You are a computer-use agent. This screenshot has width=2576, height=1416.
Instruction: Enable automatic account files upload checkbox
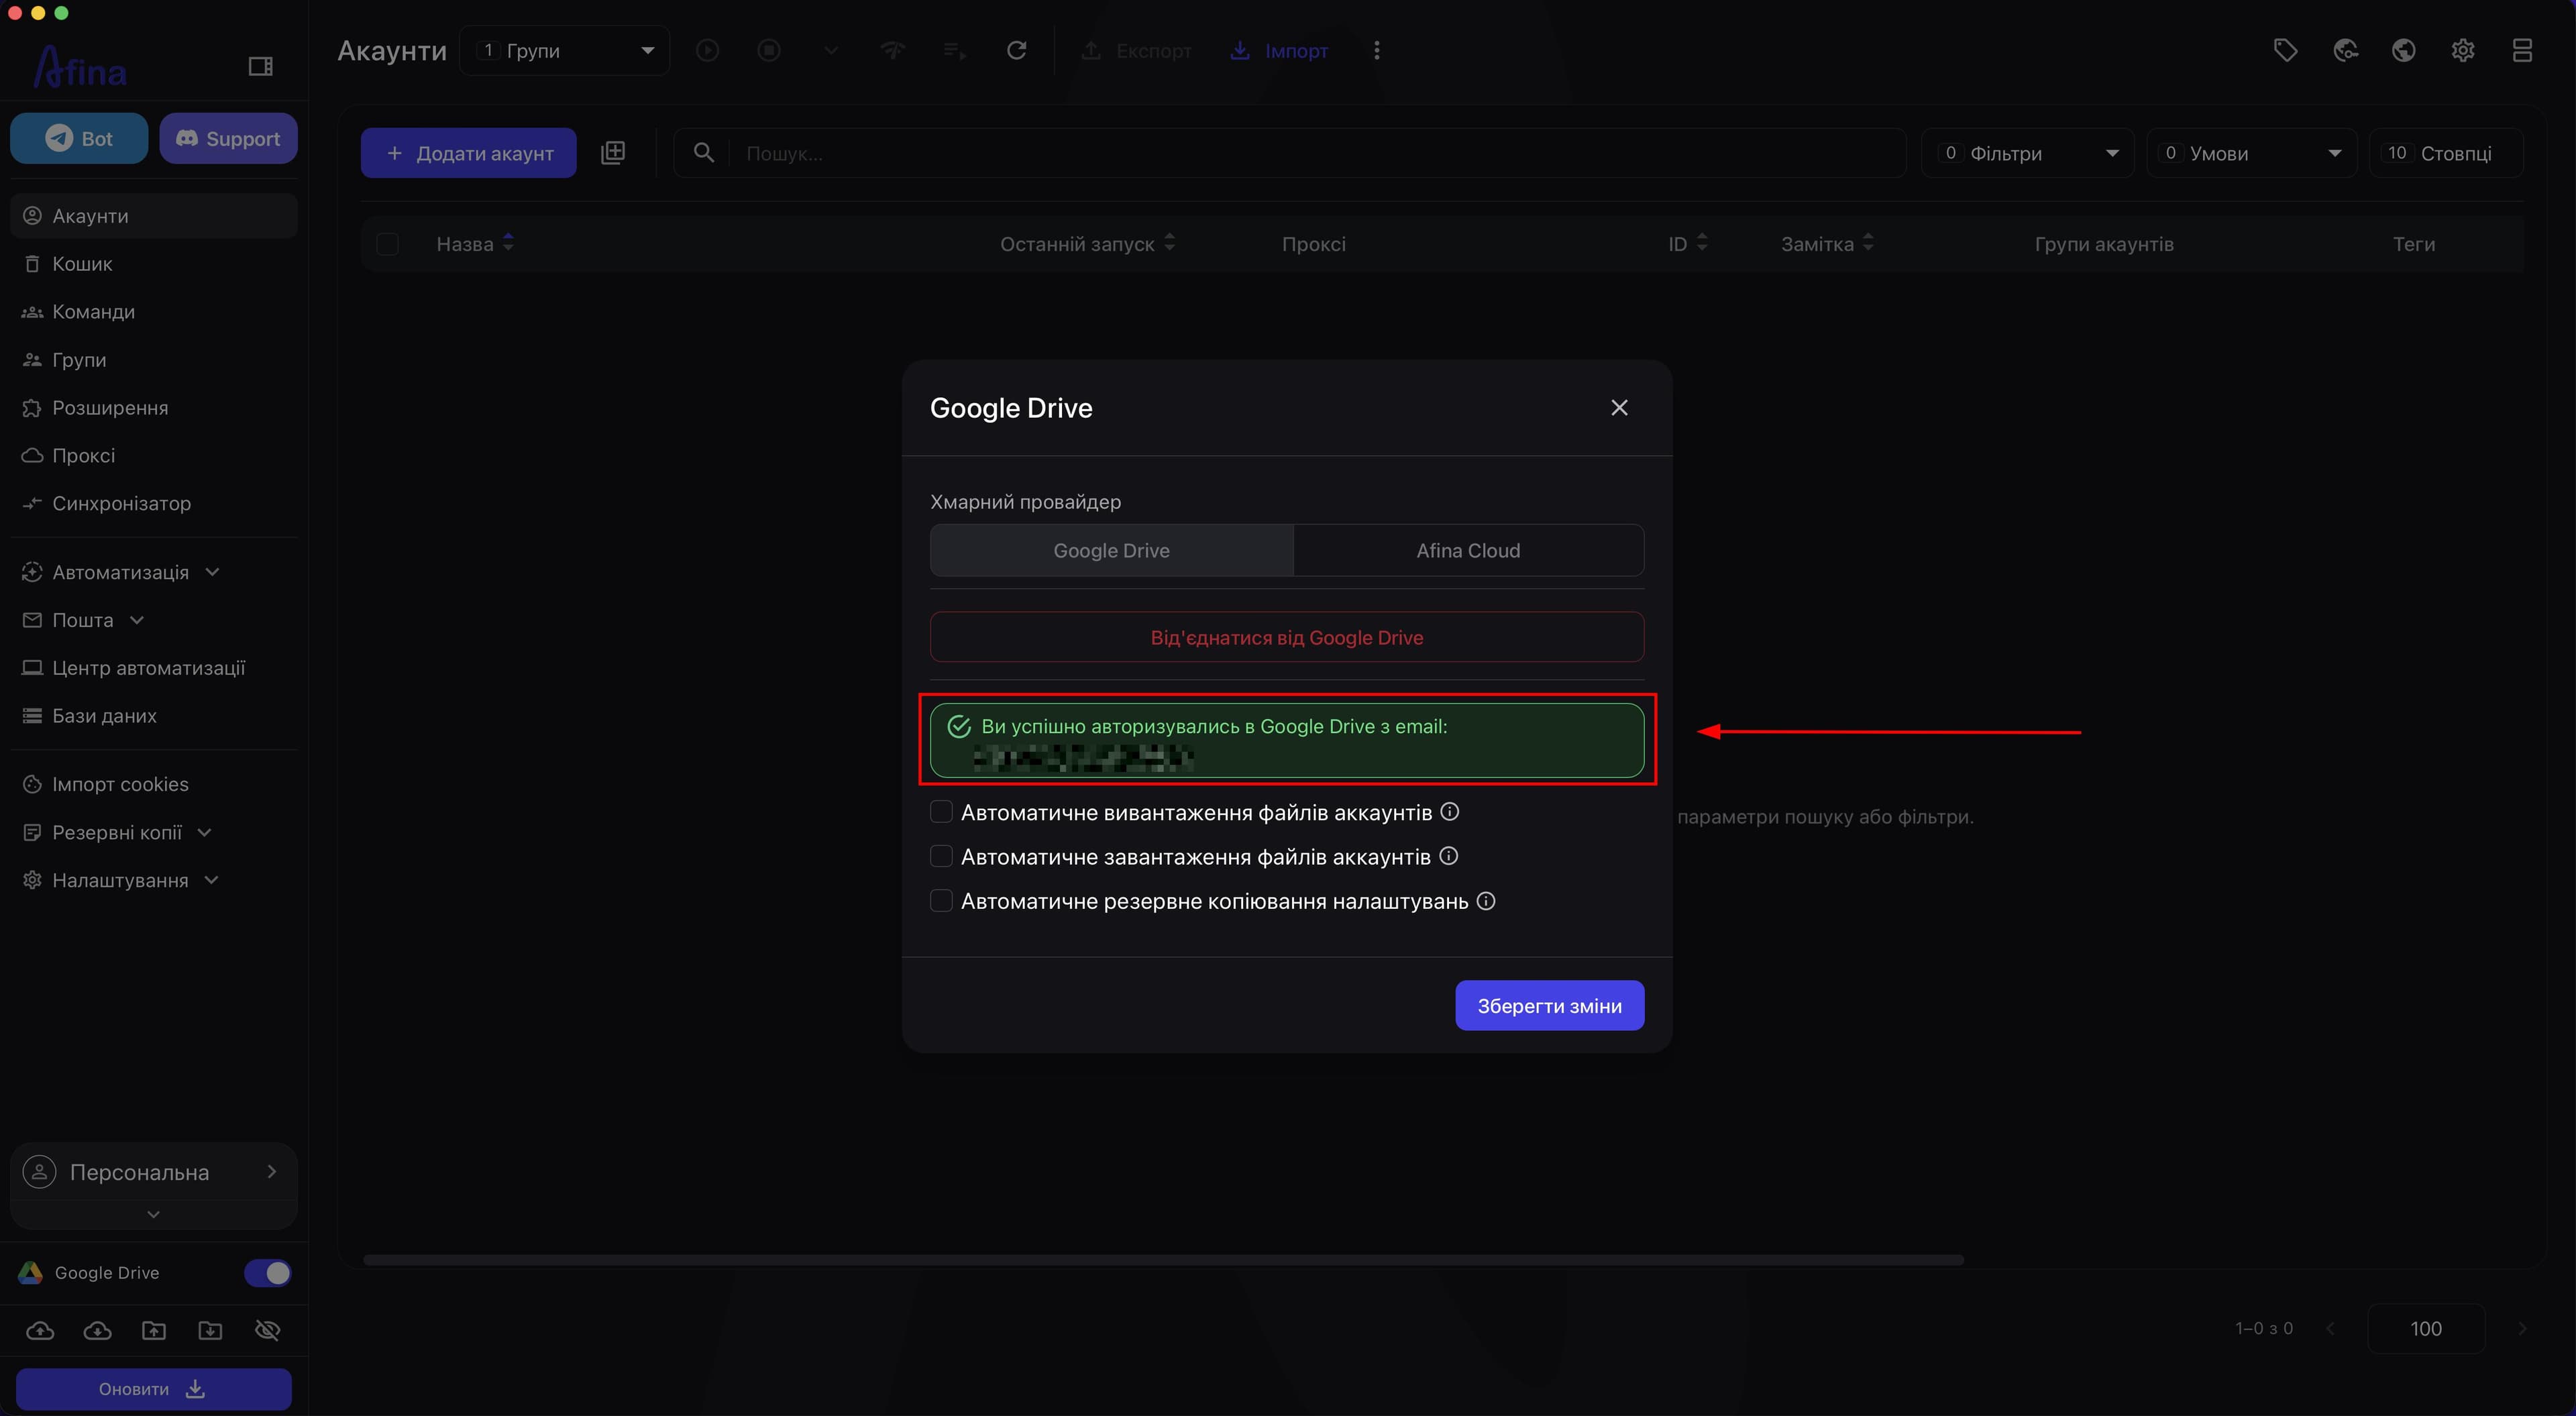point(941,812)
